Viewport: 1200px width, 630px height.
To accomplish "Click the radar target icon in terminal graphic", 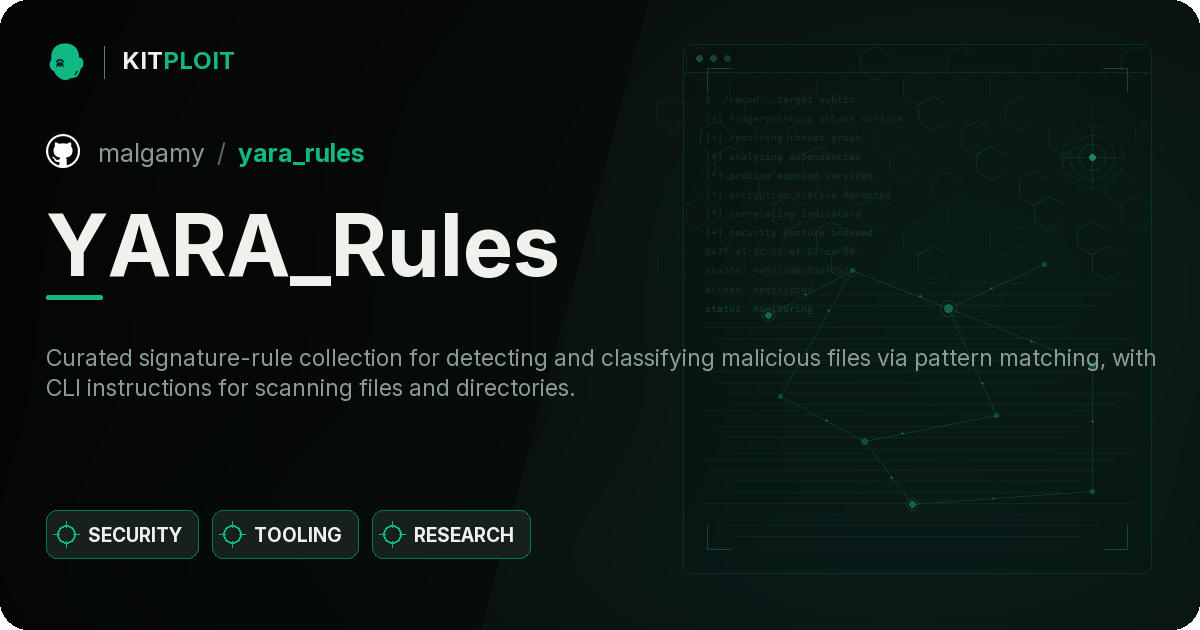I will [1092, 157].
